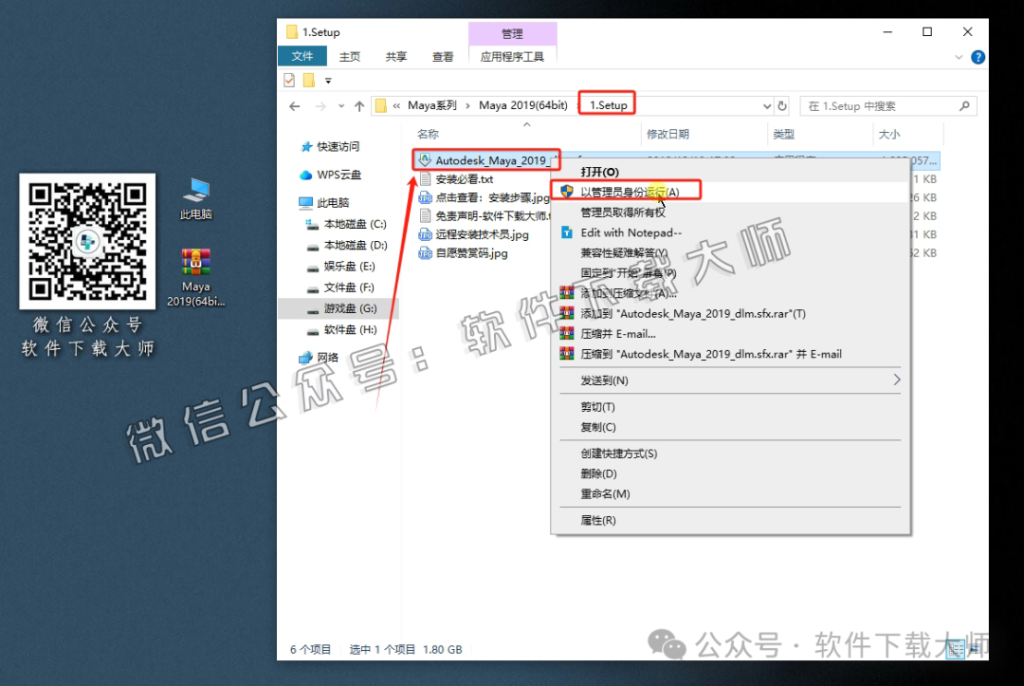This screenshot has height=686, width=1024.
Task: Click the new folder quick-access icon
Action: coord(309,80)
